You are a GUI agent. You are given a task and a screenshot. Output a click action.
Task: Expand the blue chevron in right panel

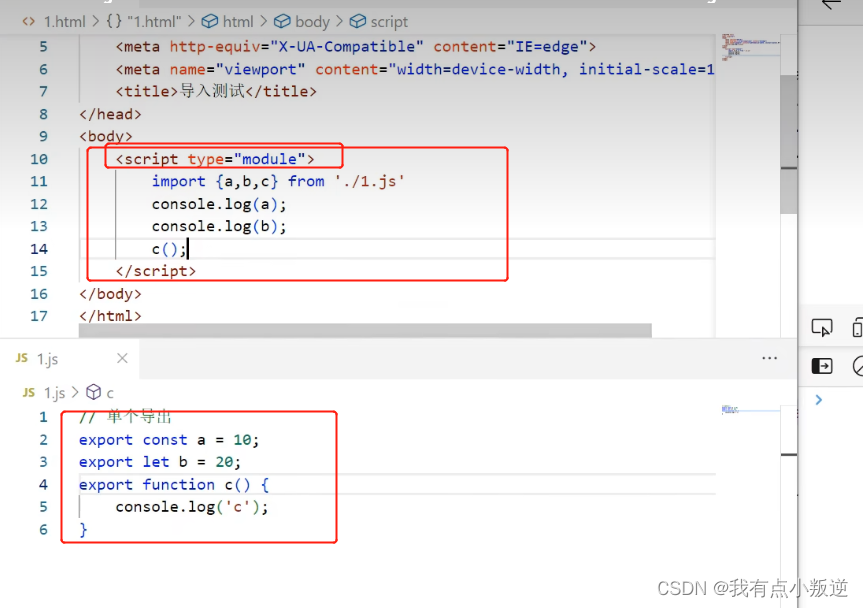818,400
